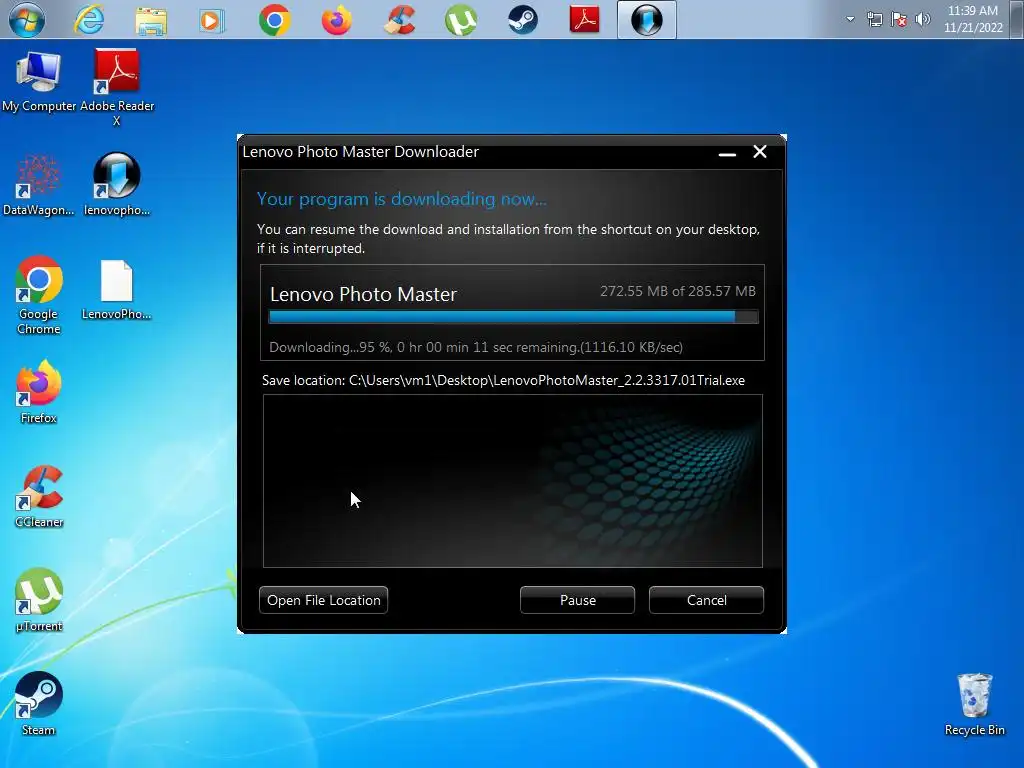Click the 'Your program is downloading now...' heading
Image resolution: width=1024 pixels, height=768 pixels.
[x=402, y=199]
